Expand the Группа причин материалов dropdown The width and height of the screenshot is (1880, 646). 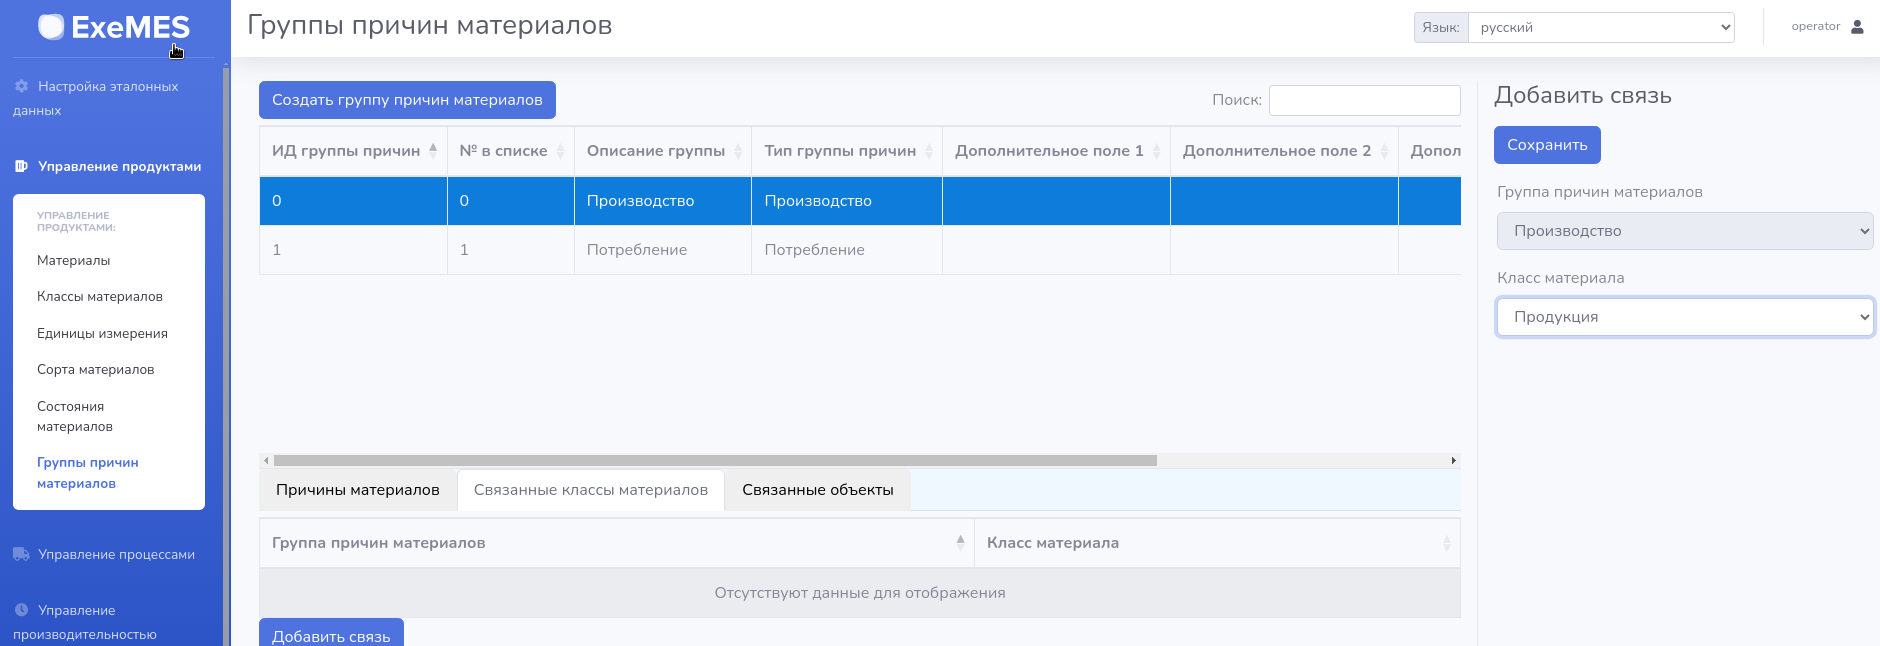pyautogui.click(x=1684, y=231)
